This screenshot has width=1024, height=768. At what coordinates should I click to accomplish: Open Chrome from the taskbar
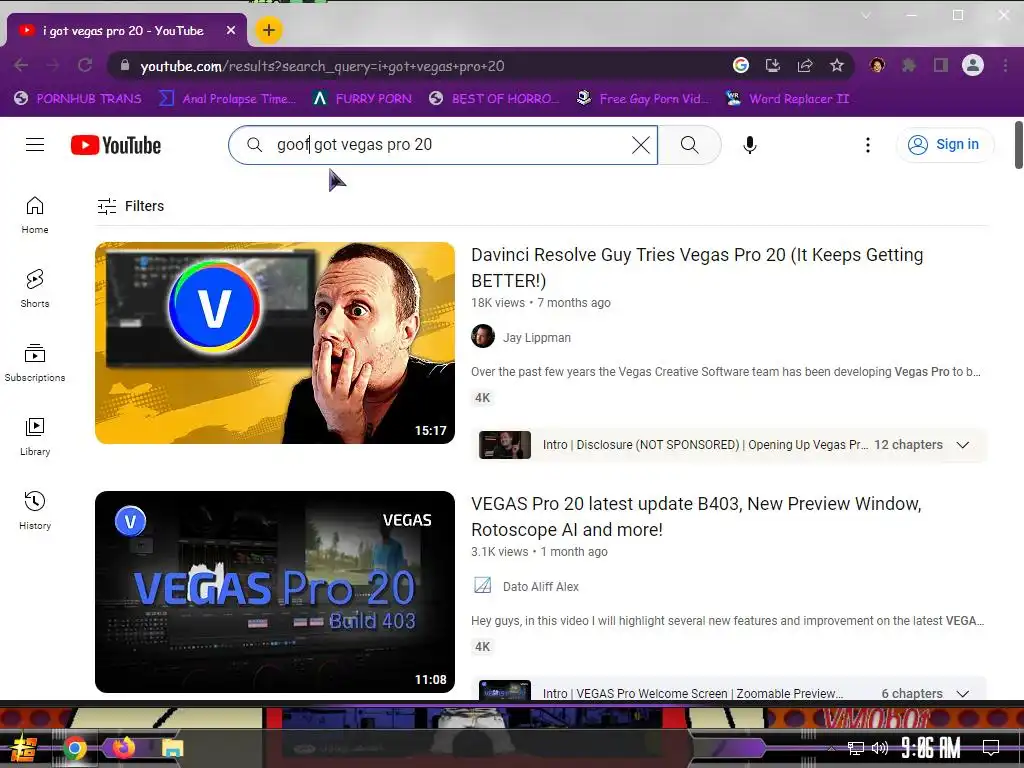click(x=75, y=748)
